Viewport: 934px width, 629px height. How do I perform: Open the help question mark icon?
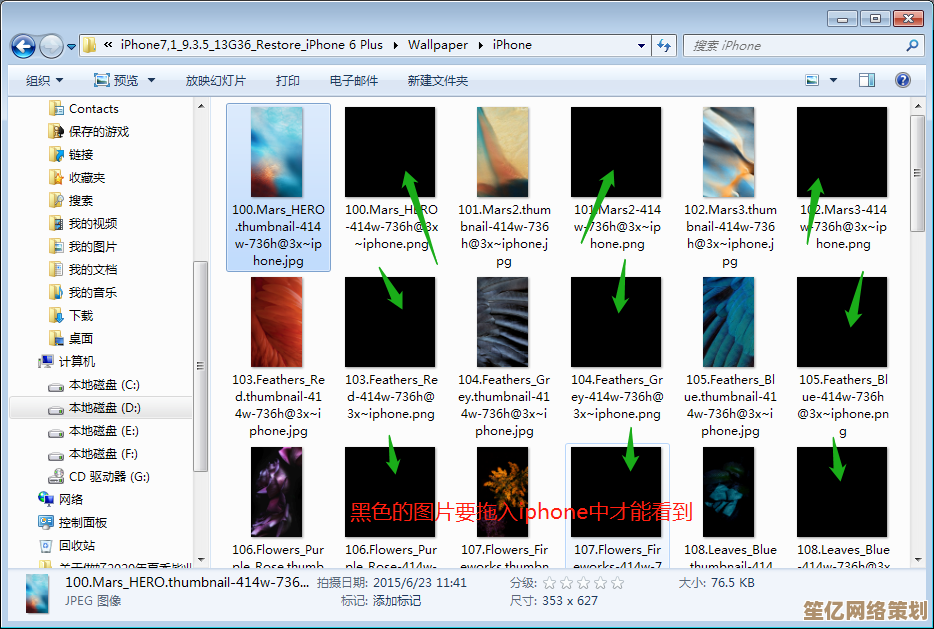(902, 80)
